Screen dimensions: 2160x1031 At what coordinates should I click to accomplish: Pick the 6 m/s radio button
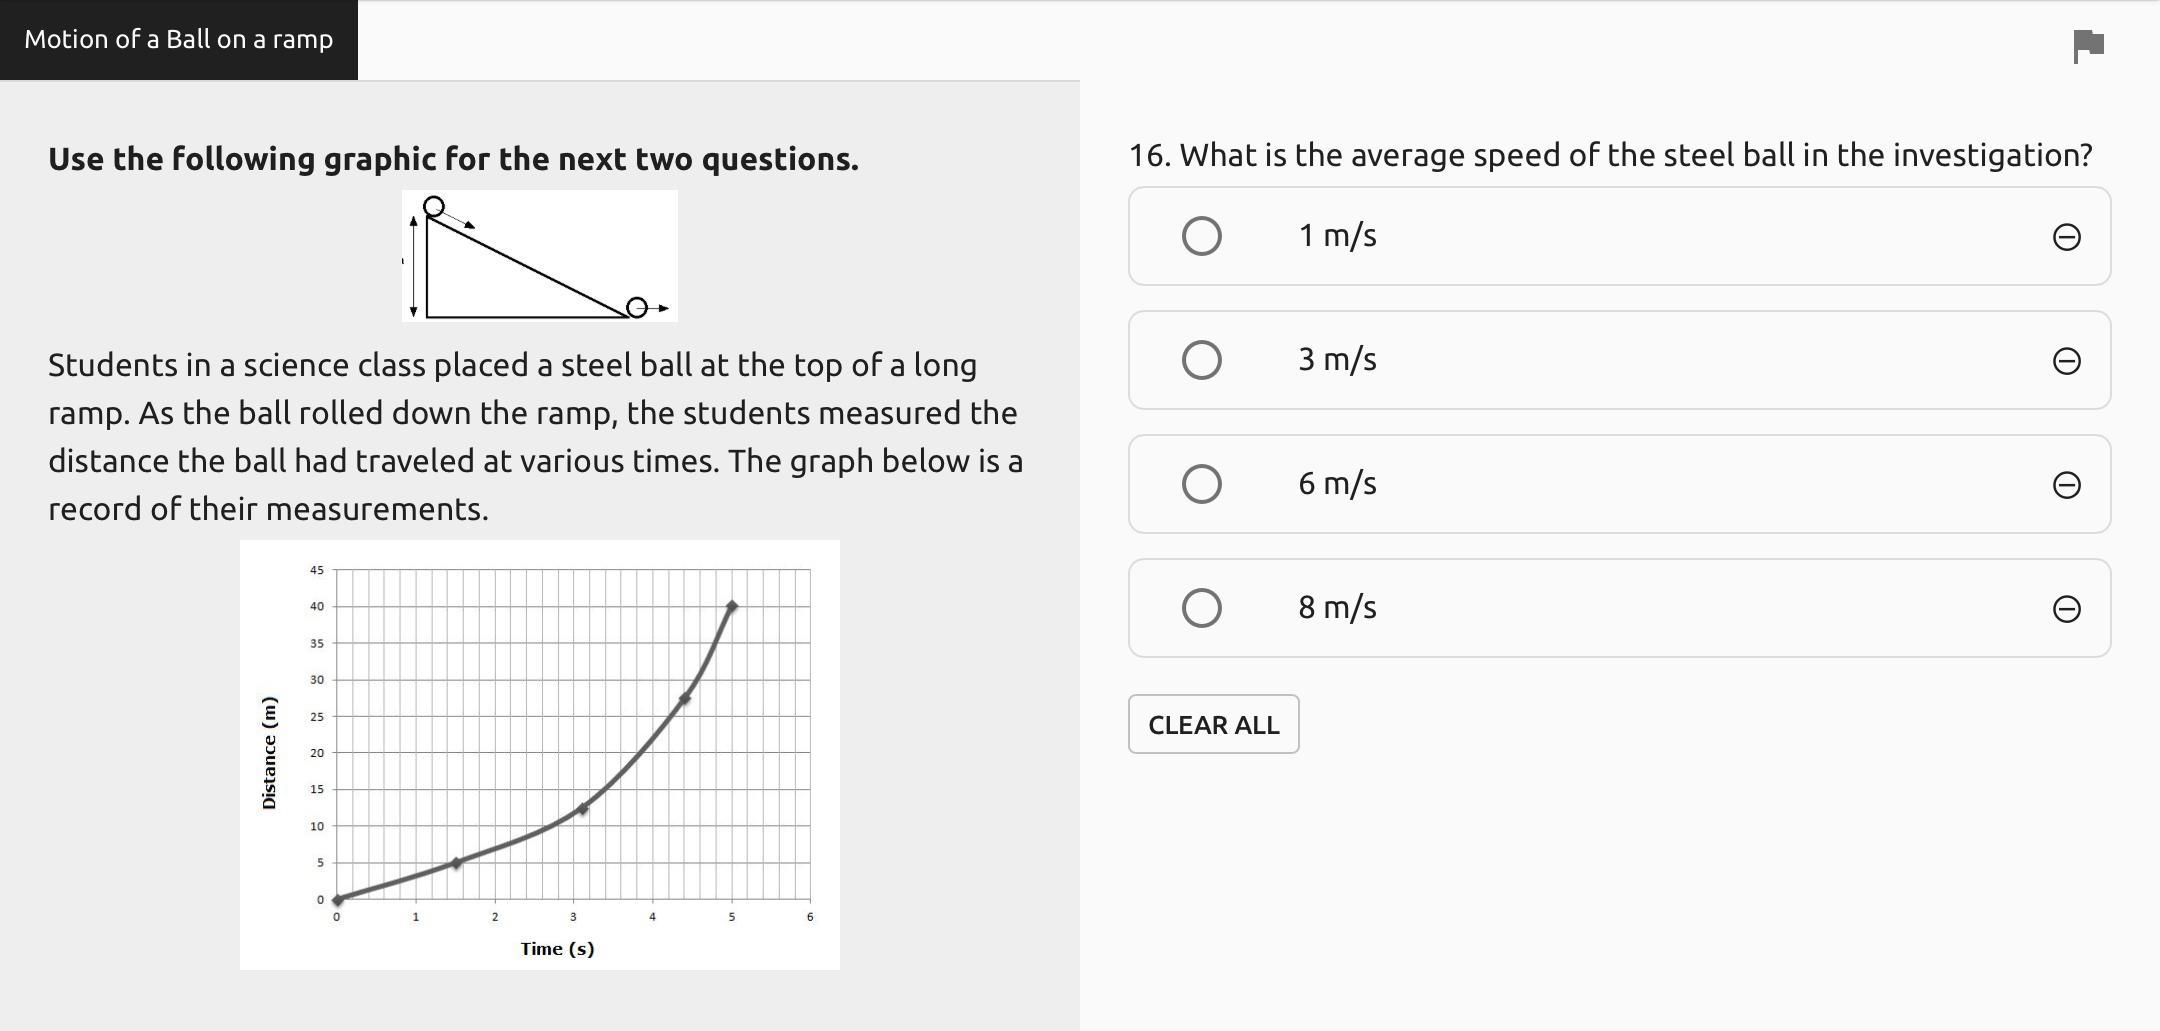tap(1201, 485)
